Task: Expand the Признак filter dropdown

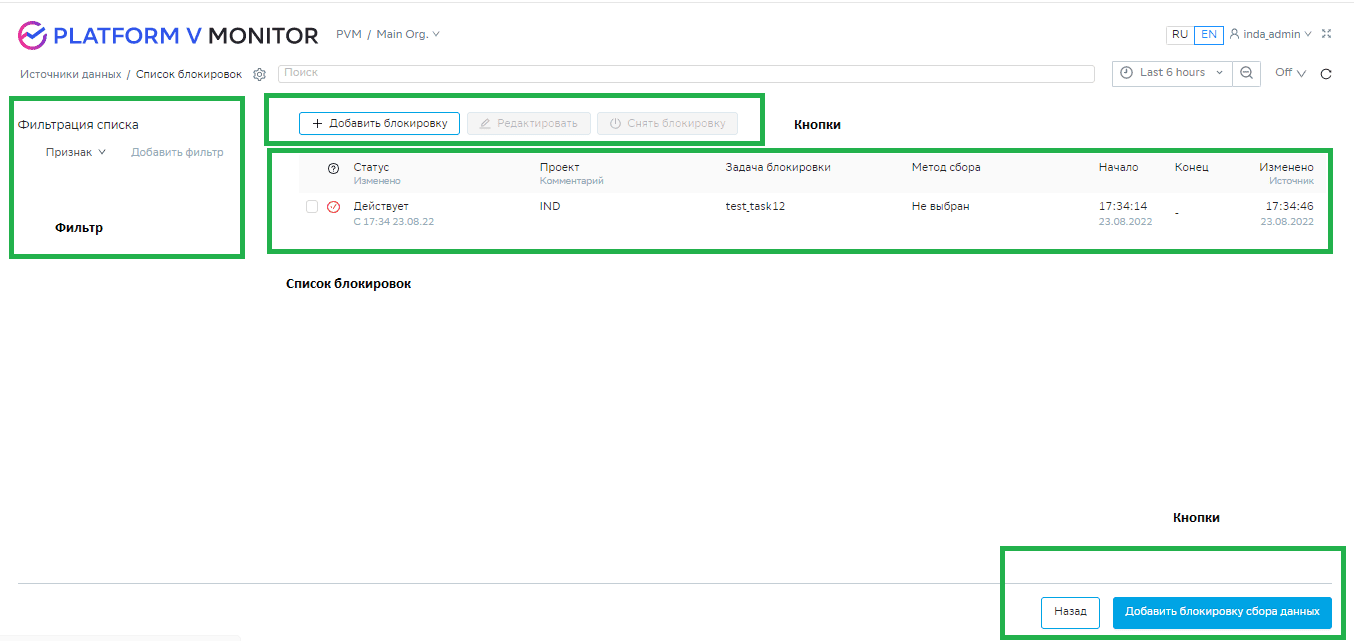Action: (76, 152)
